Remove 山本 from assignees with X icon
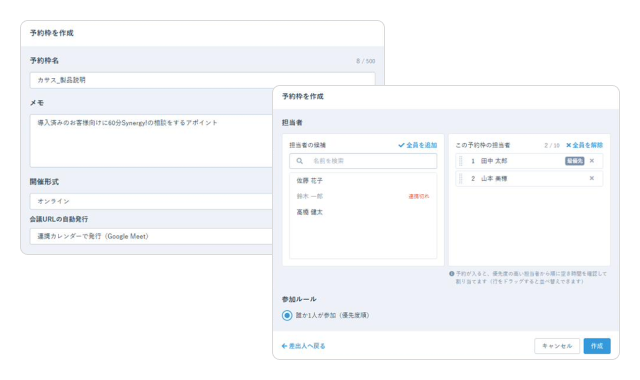640x380 pixels. pyautogui.click(x=592, y=178)
